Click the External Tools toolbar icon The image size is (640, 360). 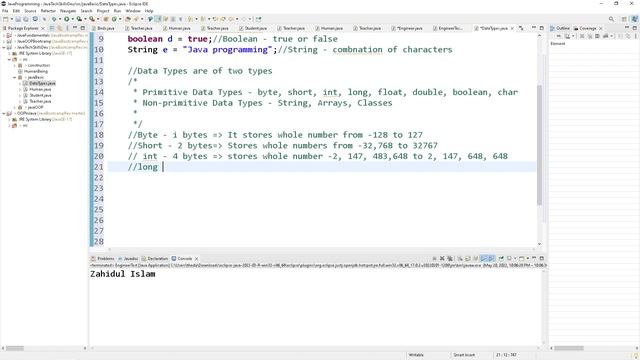[92, 19]
